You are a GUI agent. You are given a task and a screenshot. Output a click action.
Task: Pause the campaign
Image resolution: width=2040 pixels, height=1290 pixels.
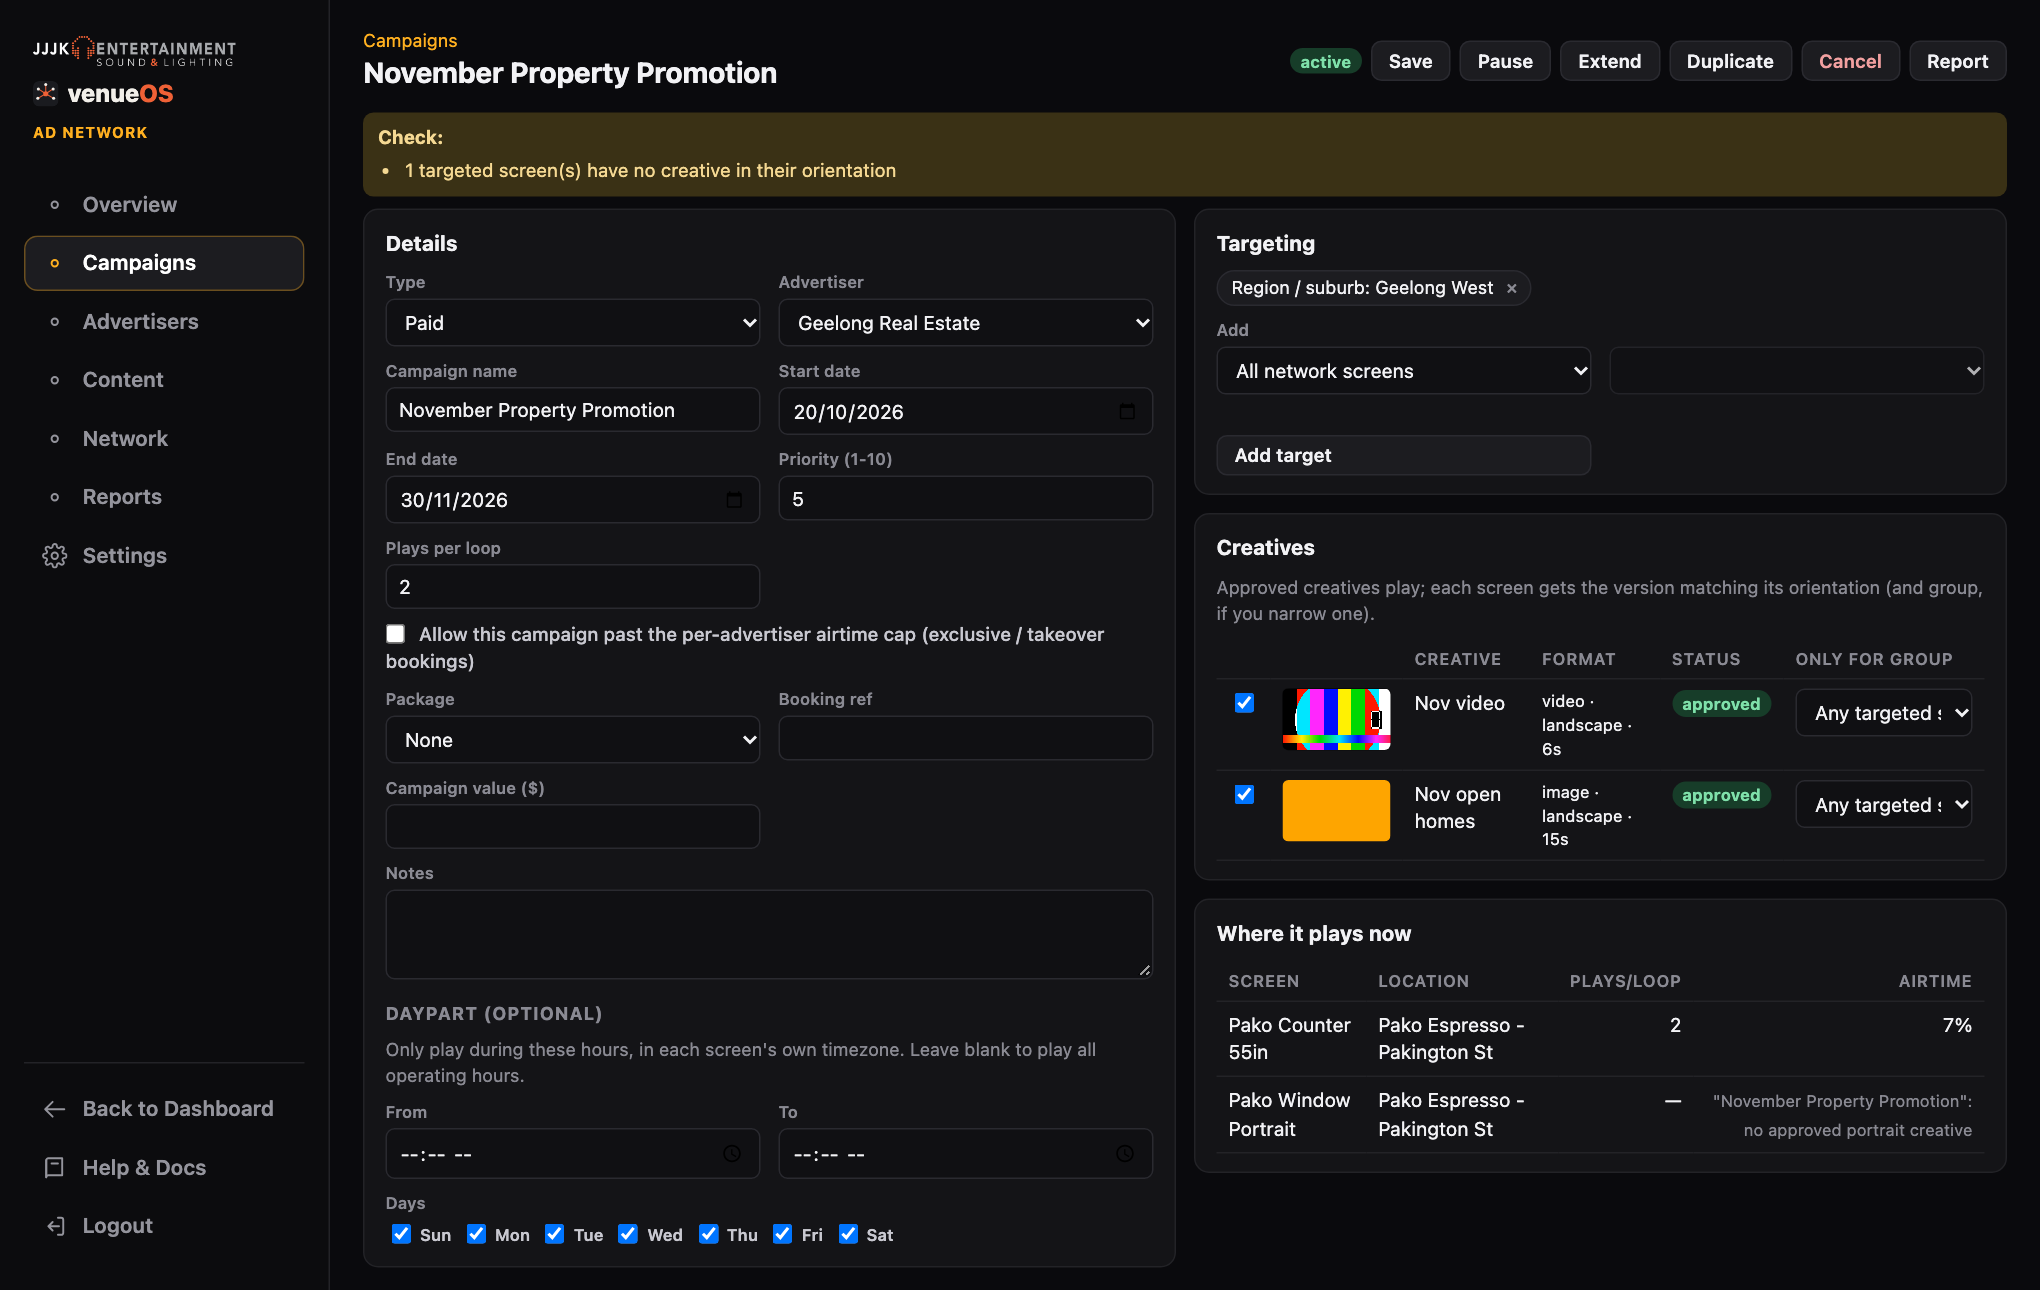click(1505, 61)
